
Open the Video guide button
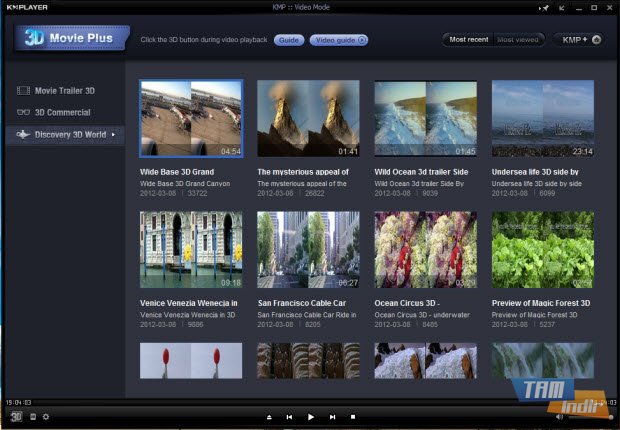click(339, 40)
